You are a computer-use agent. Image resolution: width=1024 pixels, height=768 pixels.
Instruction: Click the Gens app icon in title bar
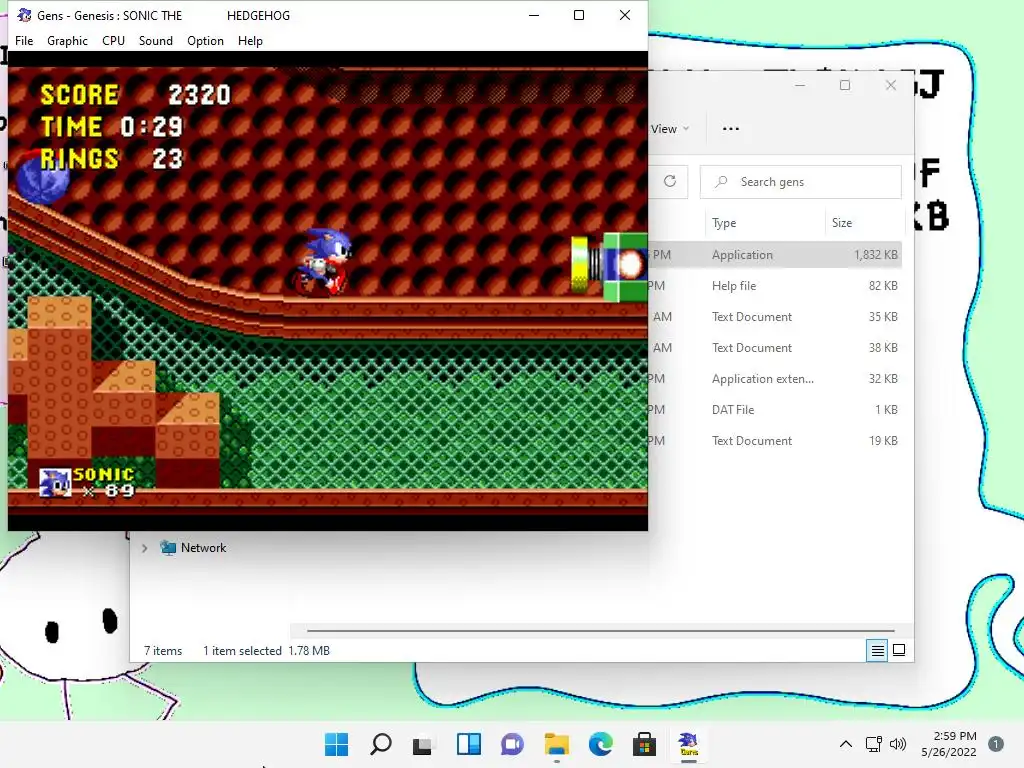(x=24, y=15)
